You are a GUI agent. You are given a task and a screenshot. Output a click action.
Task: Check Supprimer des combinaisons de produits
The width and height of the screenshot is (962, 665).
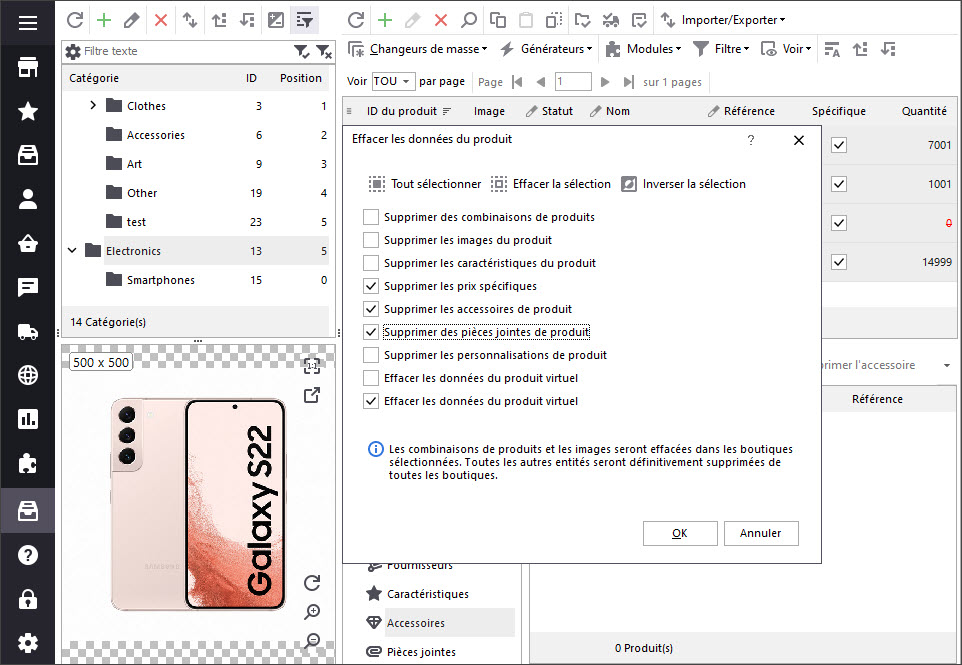[x=371, y=217]
